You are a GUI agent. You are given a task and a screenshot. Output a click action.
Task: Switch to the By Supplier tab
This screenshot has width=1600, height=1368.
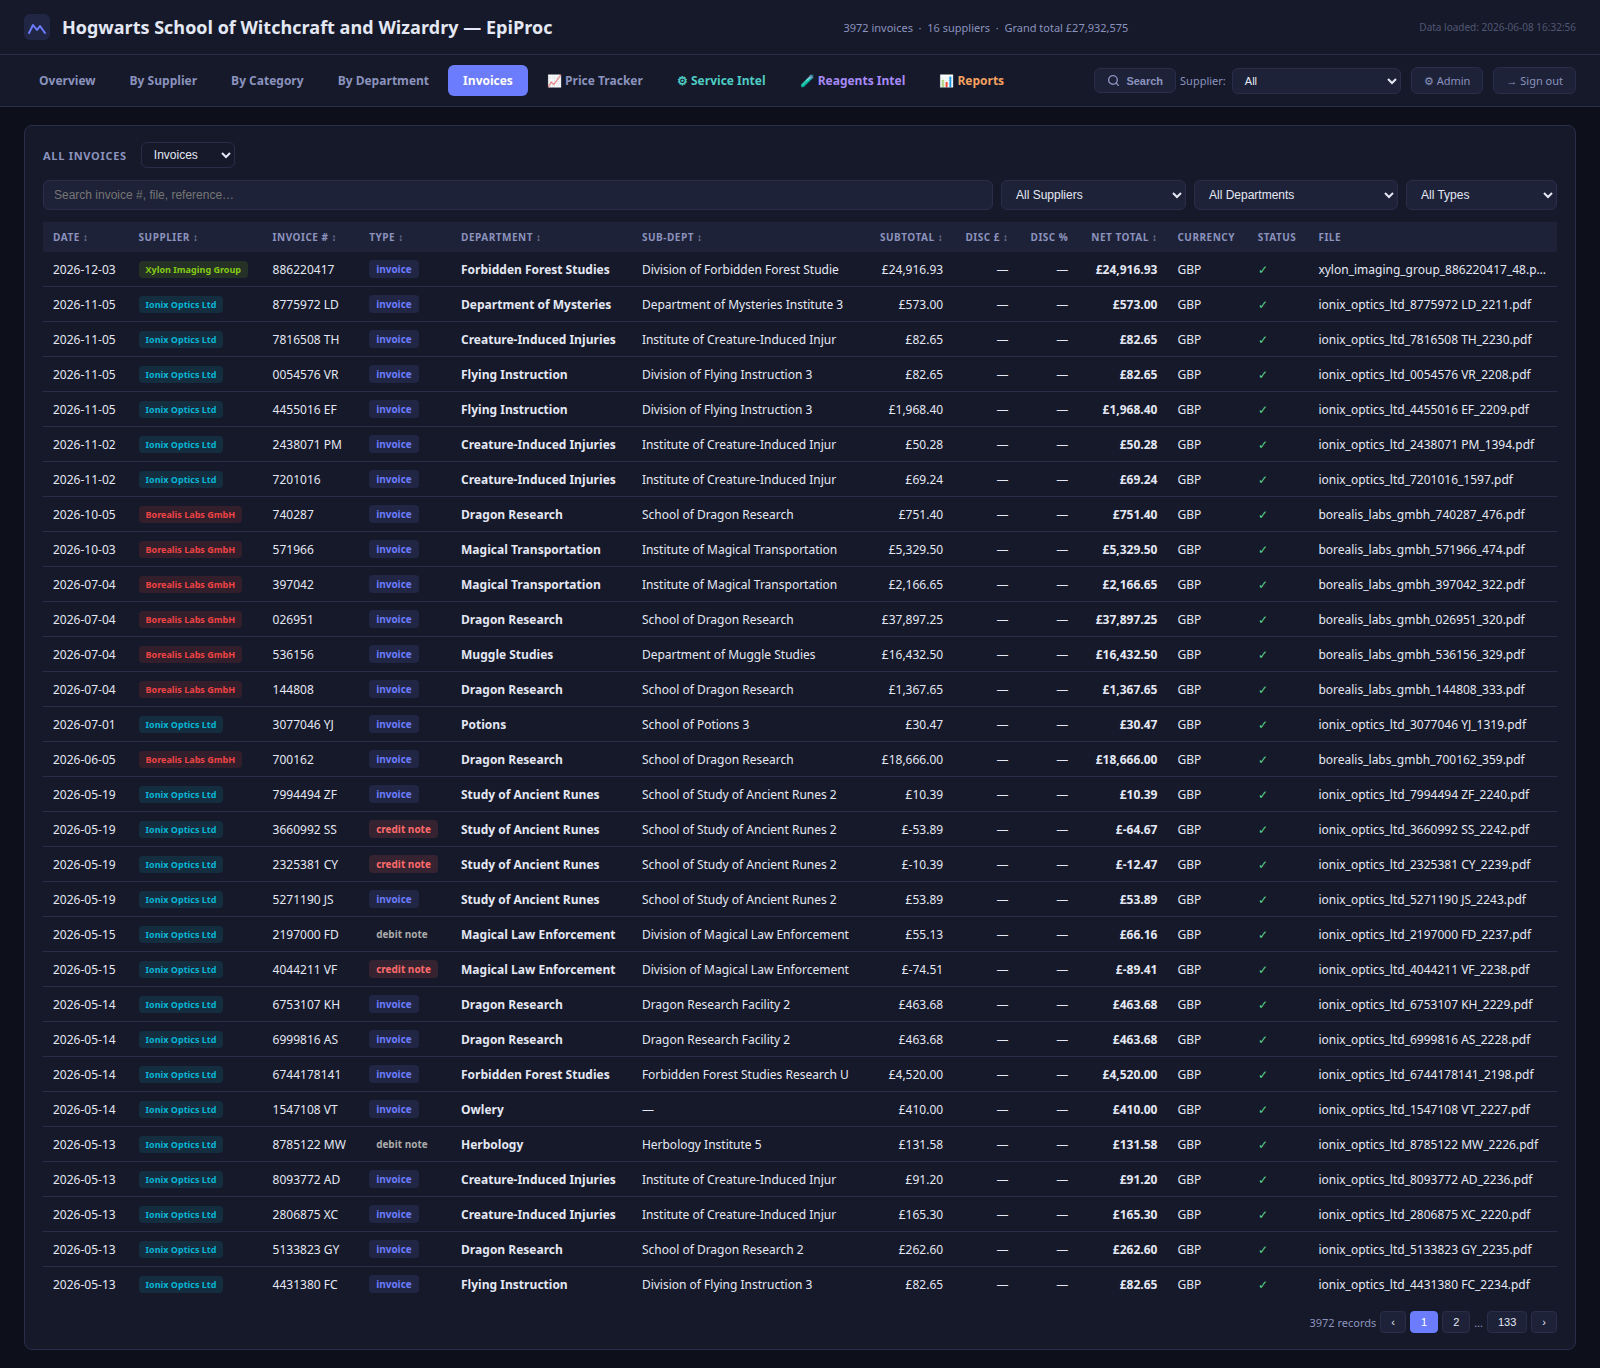[163, 81]
